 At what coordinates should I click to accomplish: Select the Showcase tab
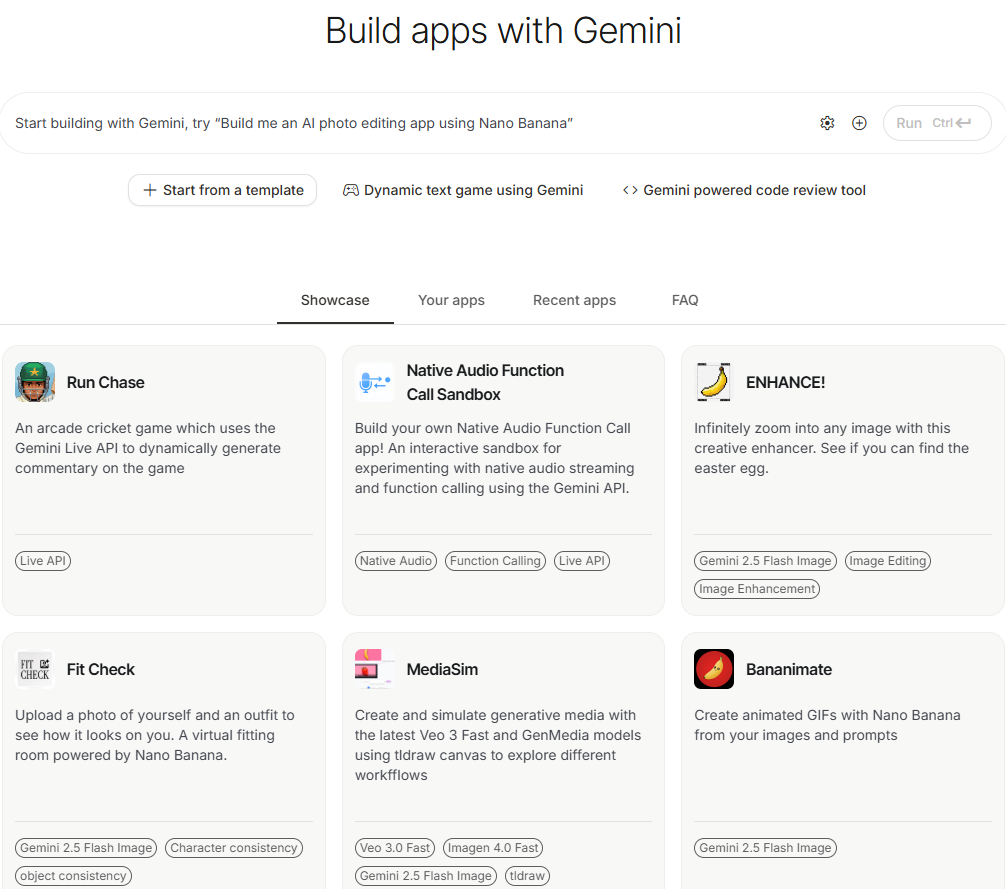pos(335,300)
